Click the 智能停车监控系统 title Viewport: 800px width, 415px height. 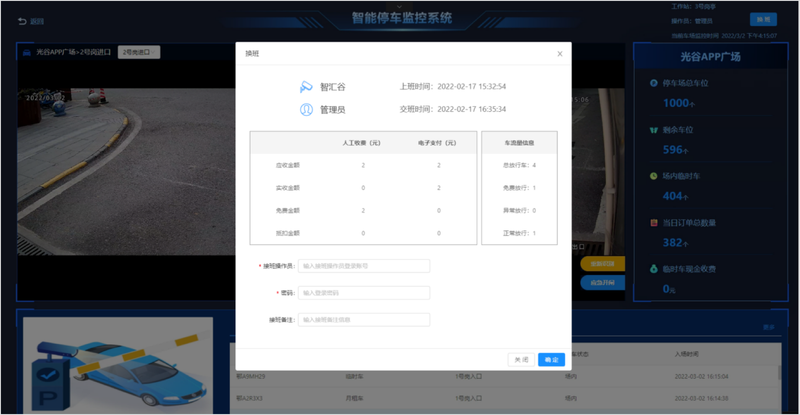click(402, 18)
